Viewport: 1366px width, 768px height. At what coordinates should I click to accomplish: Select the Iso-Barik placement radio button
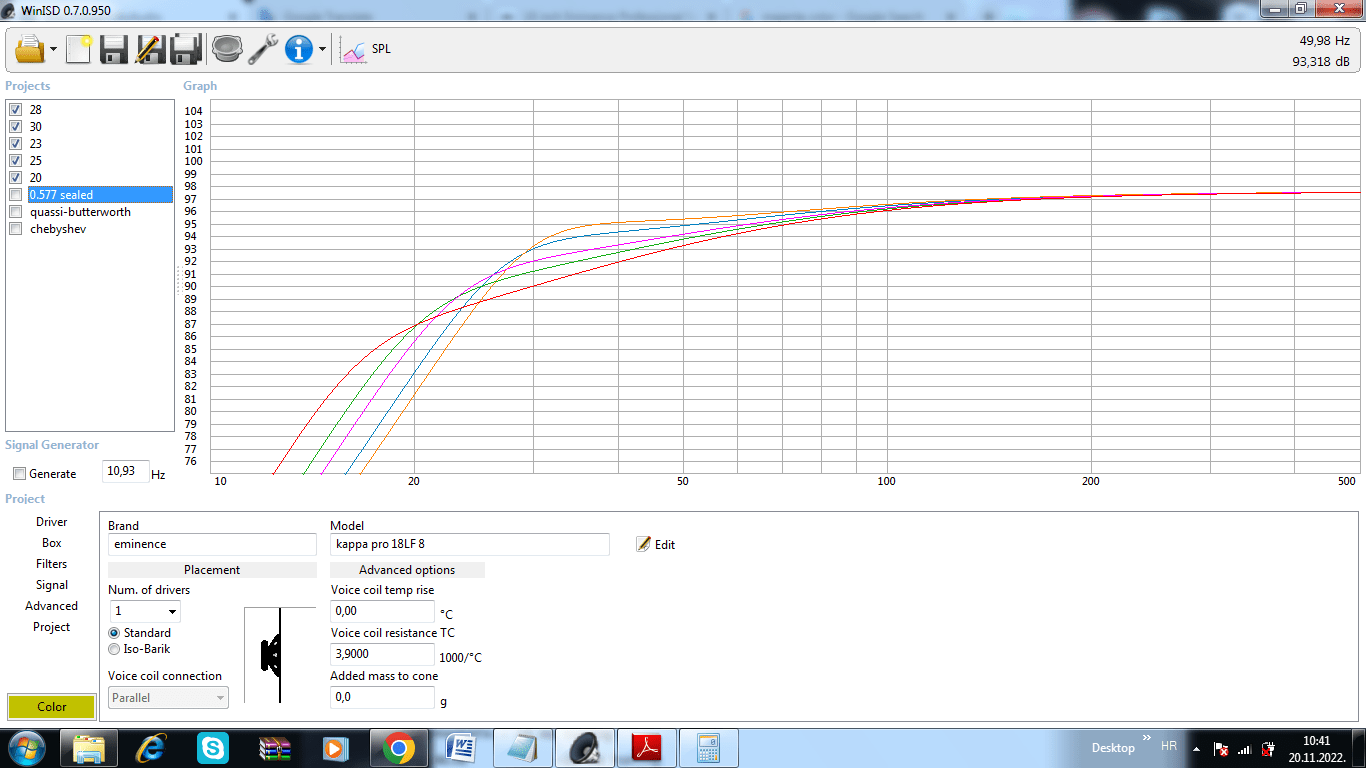[x=114, y=649]
